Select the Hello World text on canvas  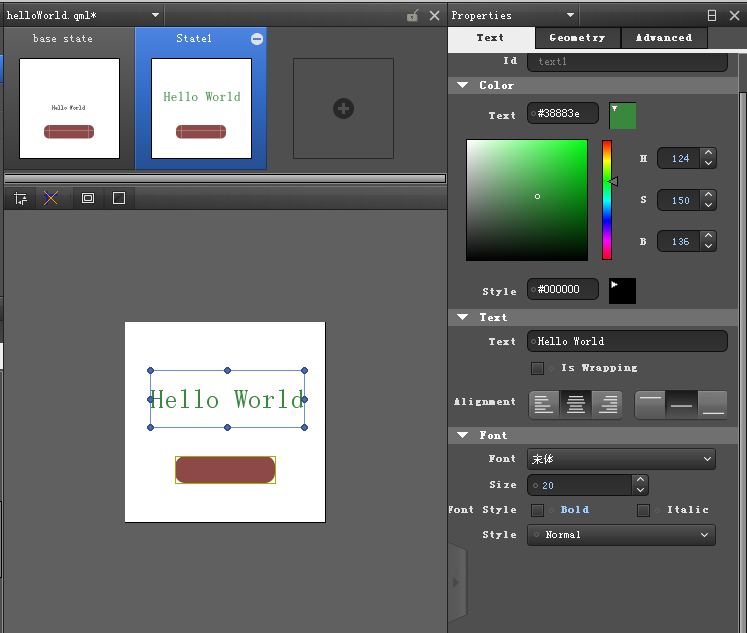[227, 399]
